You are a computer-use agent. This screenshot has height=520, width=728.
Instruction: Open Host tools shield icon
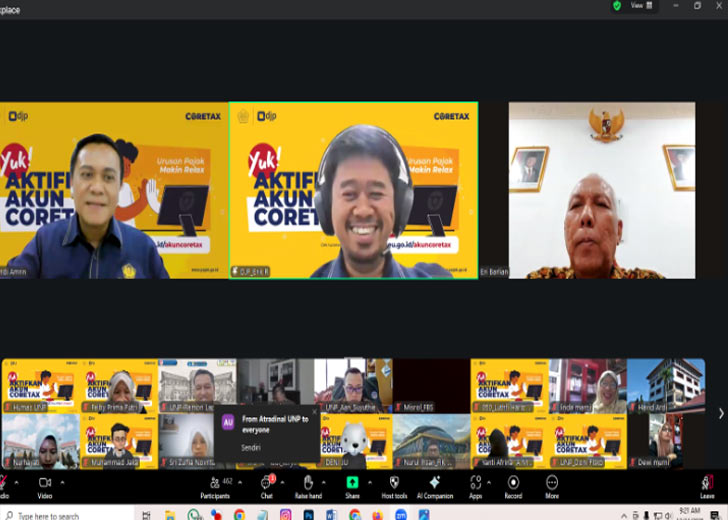pos(394,485)
